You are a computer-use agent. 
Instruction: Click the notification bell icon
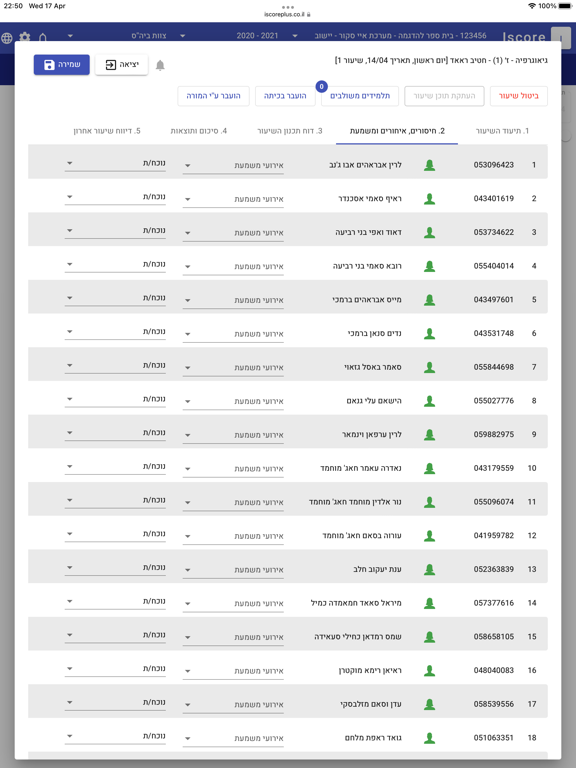[160, 65]
